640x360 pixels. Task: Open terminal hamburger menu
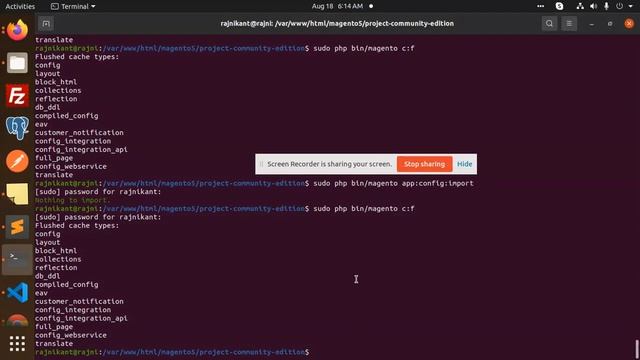point(569,24)
